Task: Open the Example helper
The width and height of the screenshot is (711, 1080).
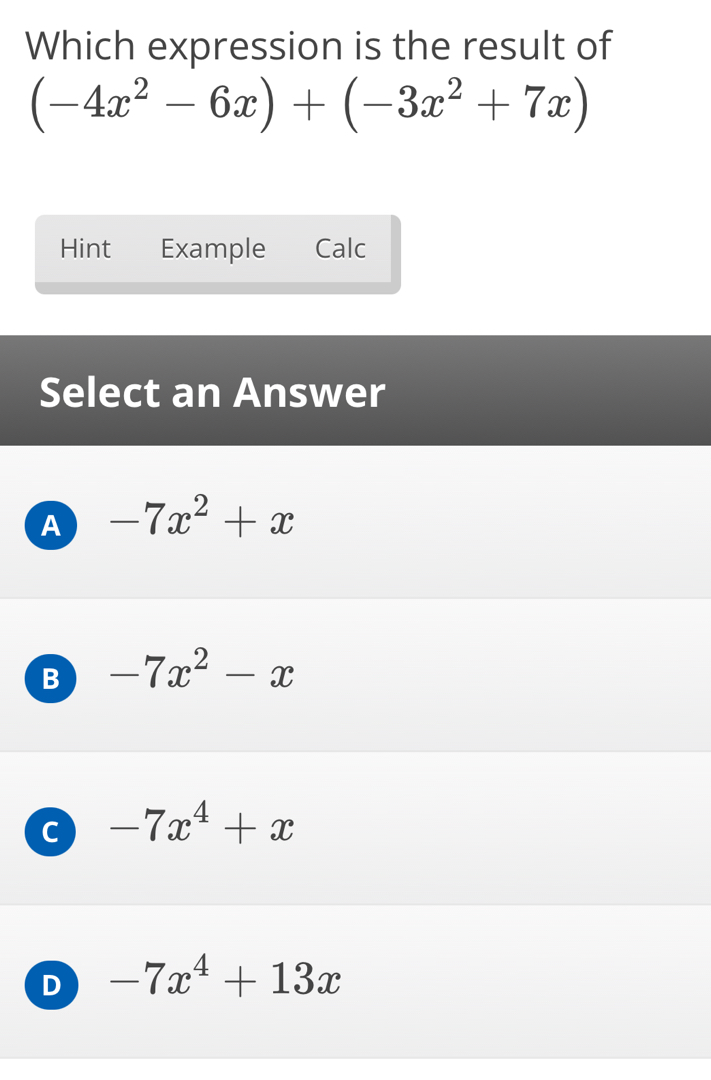Action: (x=213, y=248)
